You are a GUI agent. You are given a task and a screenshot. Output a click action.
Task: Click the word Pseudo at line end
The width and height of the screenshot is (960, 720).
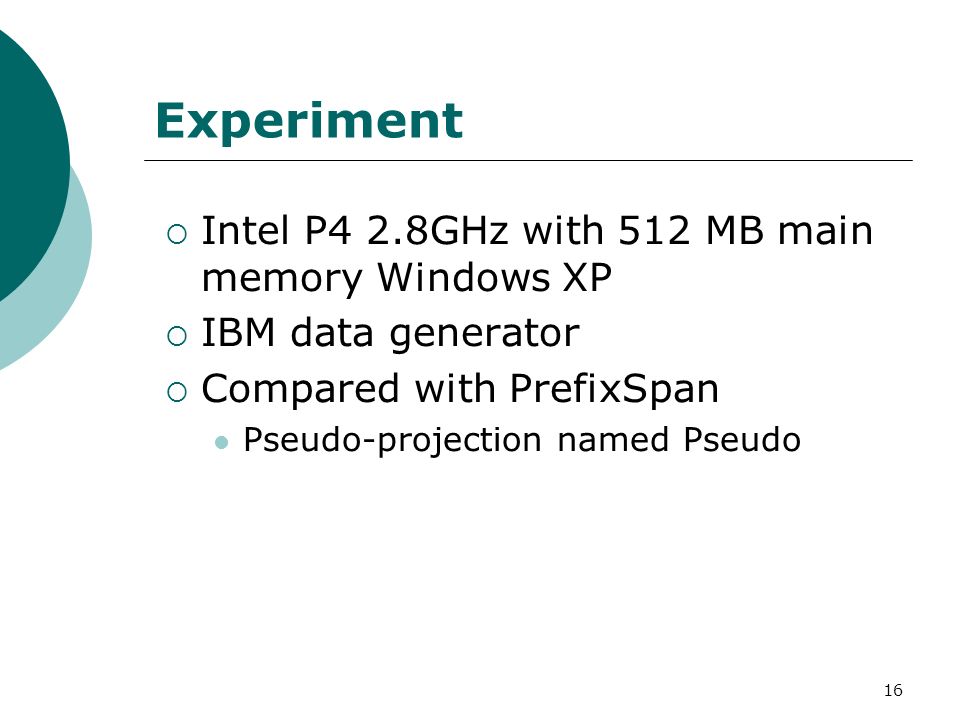point(742,439)
